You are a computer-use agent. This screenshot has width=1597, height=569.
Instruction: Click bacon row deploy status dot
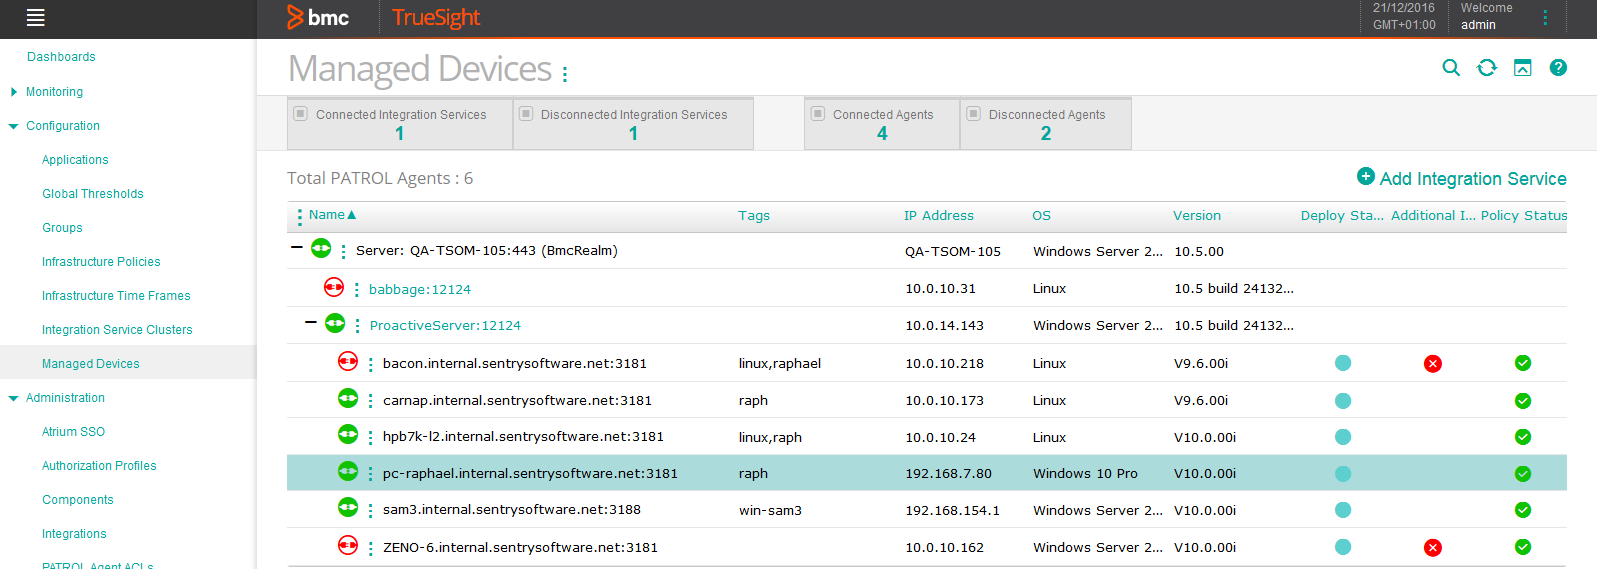pos(1343,363)
